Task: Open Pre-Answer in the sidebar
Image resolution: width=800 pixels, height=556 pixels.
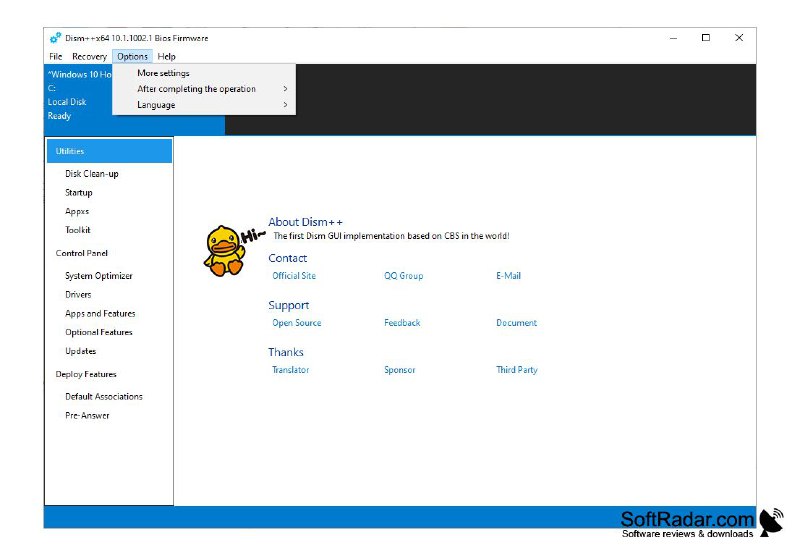Action: (87, 415)
